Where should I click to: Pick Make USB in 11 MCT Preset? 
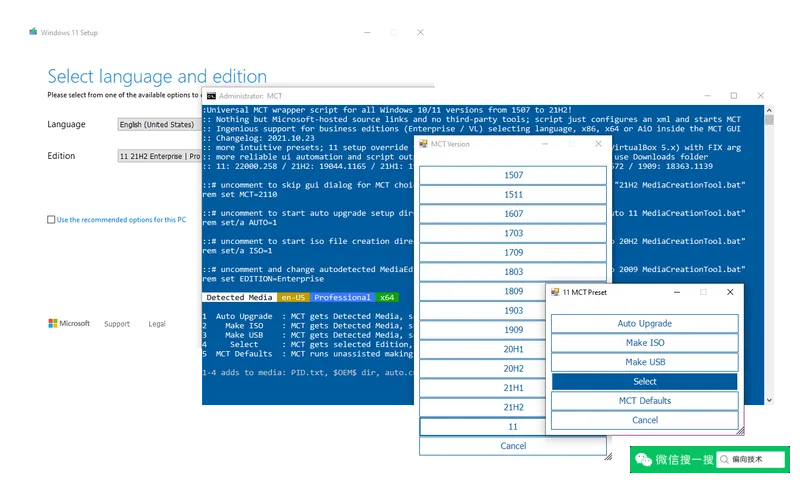(644, 362)
